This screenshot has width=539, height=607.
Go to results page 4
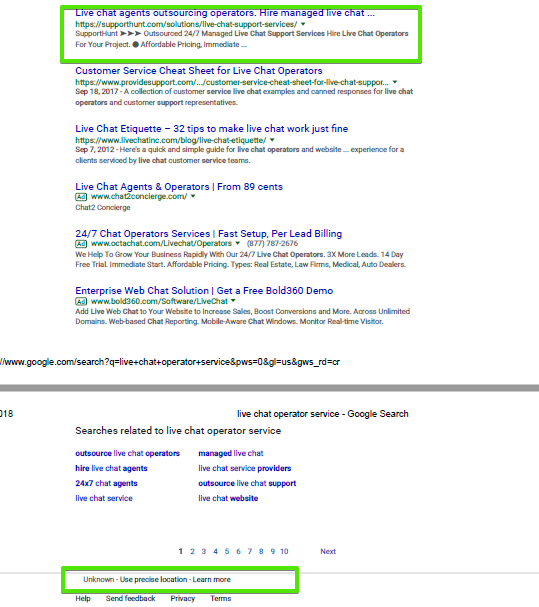215,552
